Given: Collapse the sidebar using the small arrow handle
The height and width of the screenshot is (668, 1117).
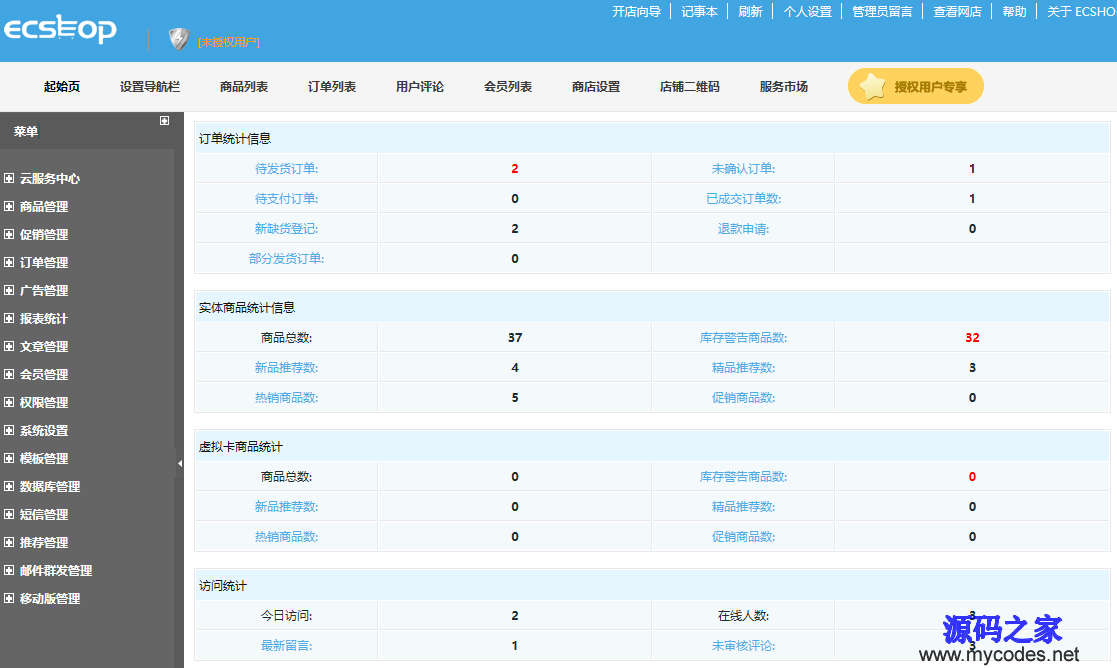Looking at the screenshot, I should (x=180, y=463).
